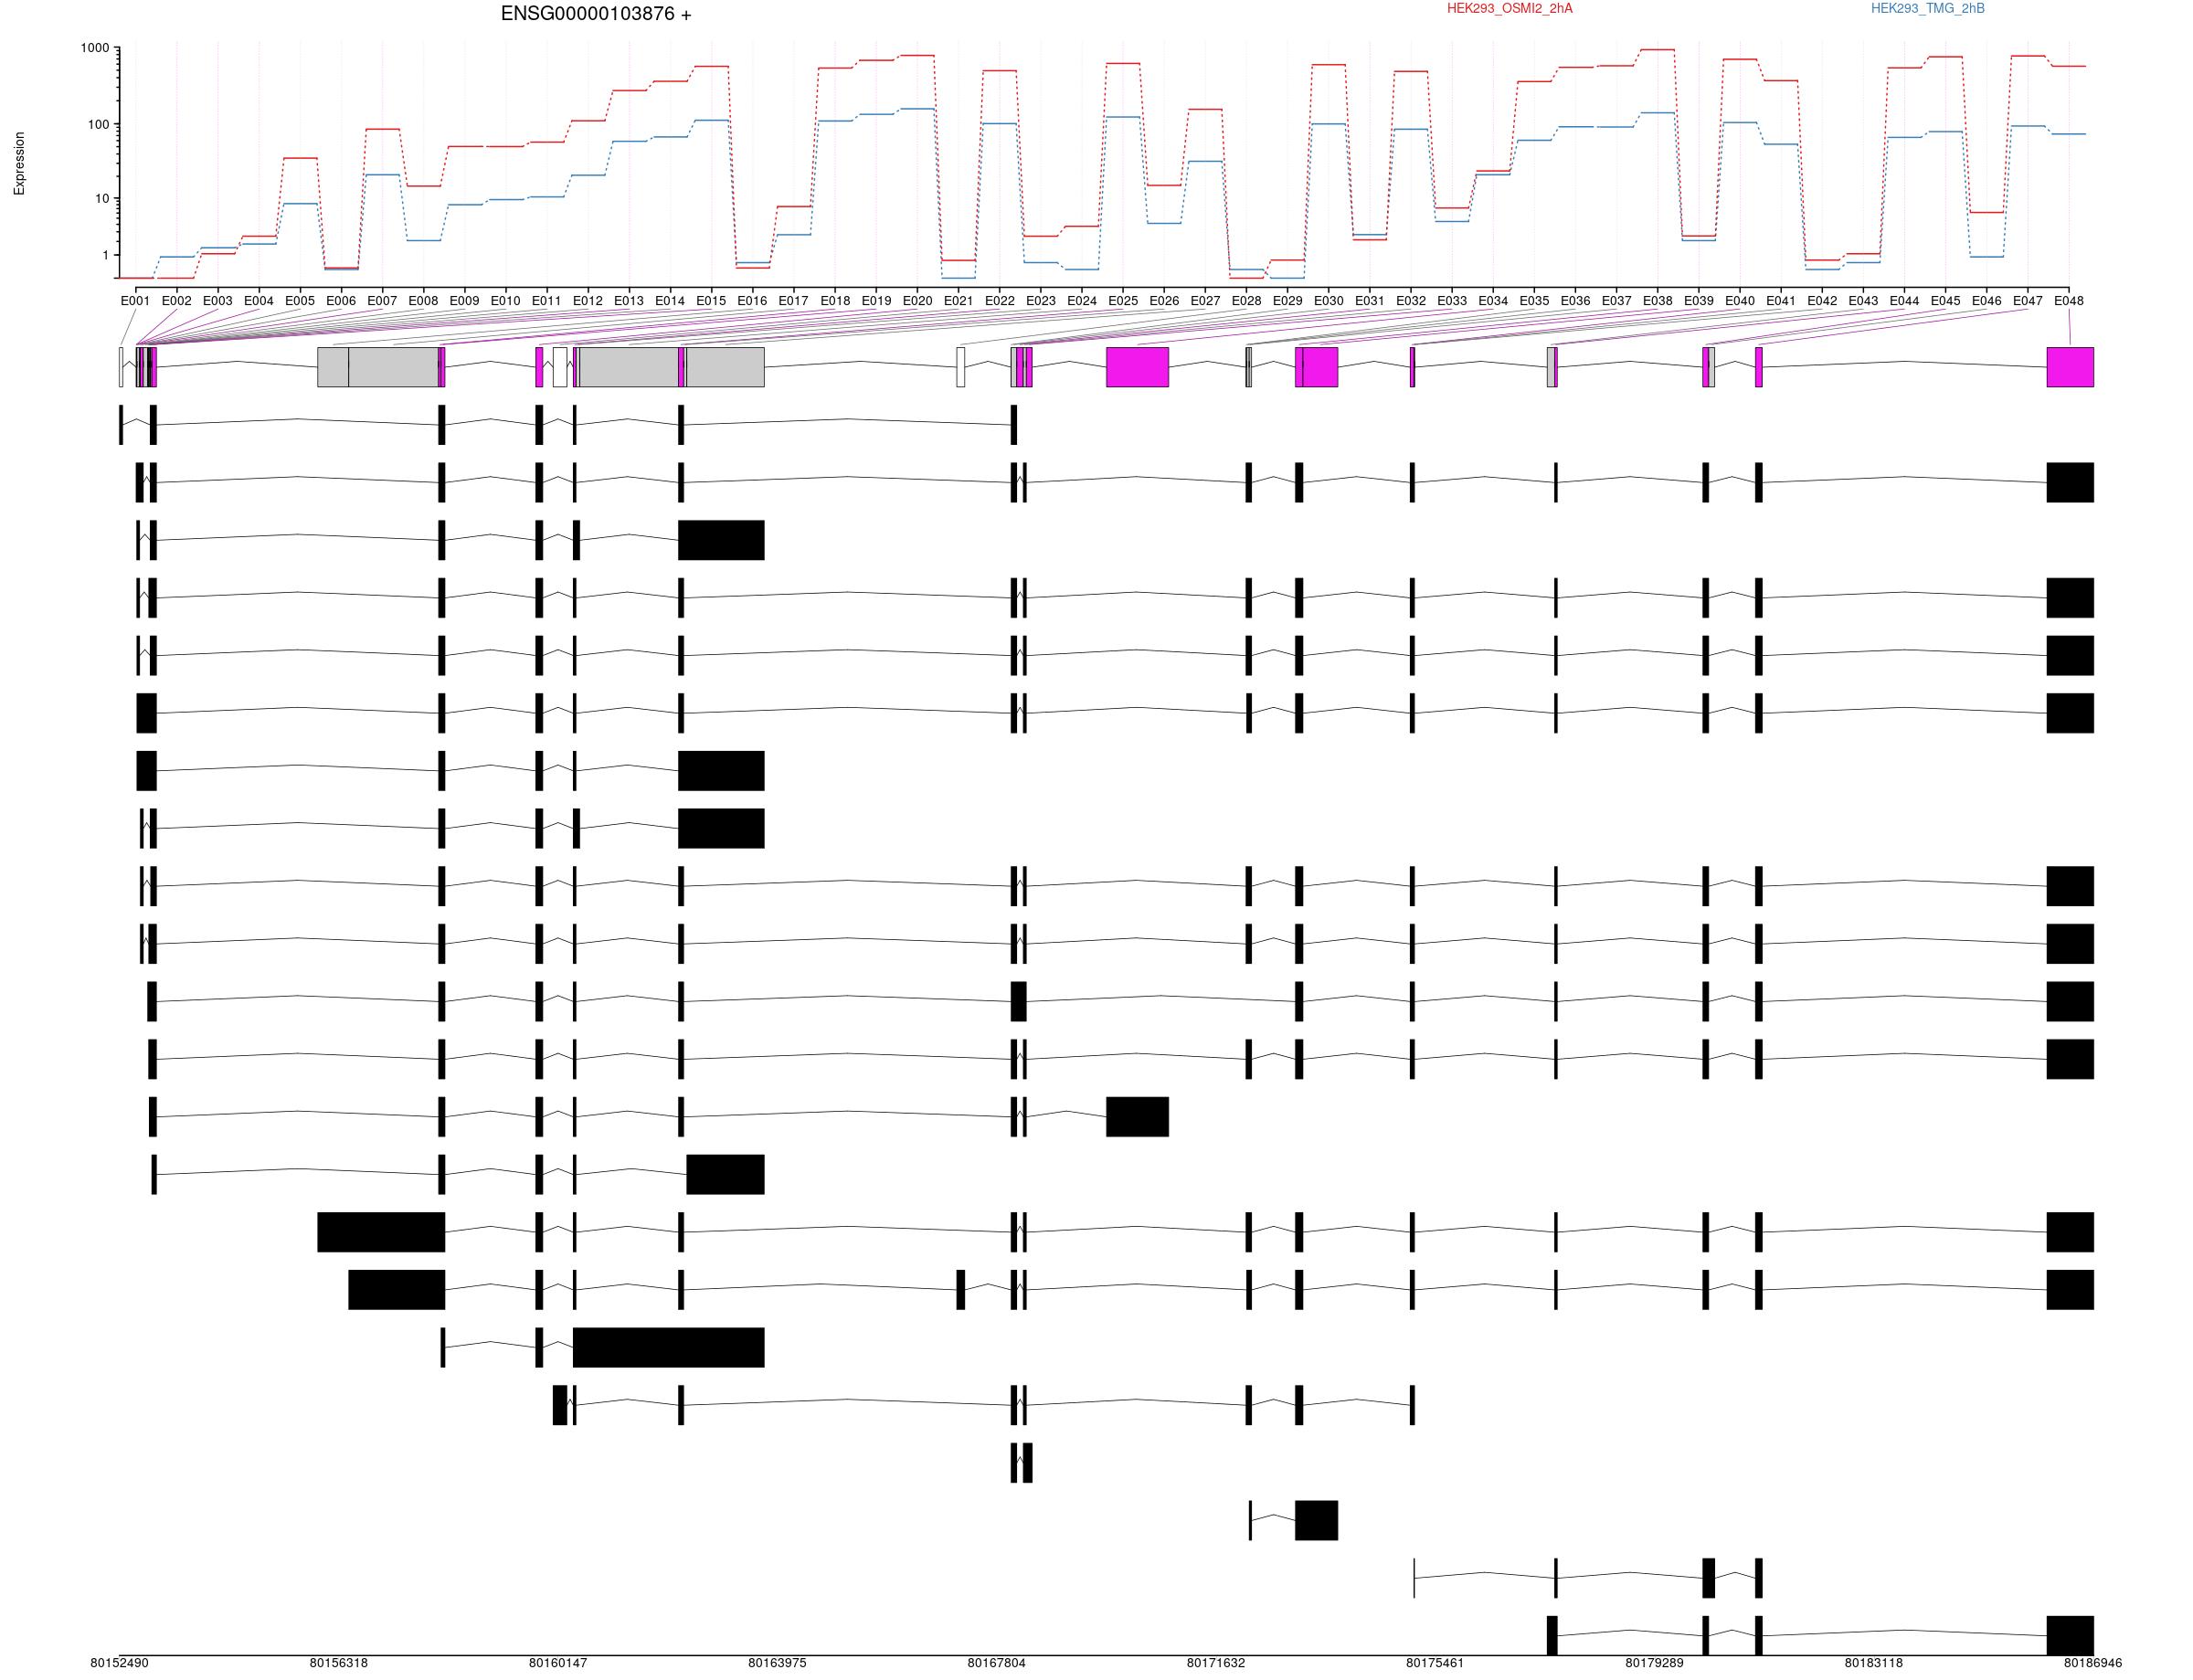Click exon label E015
The image size is (2193, 1680).
coord(711,301)
